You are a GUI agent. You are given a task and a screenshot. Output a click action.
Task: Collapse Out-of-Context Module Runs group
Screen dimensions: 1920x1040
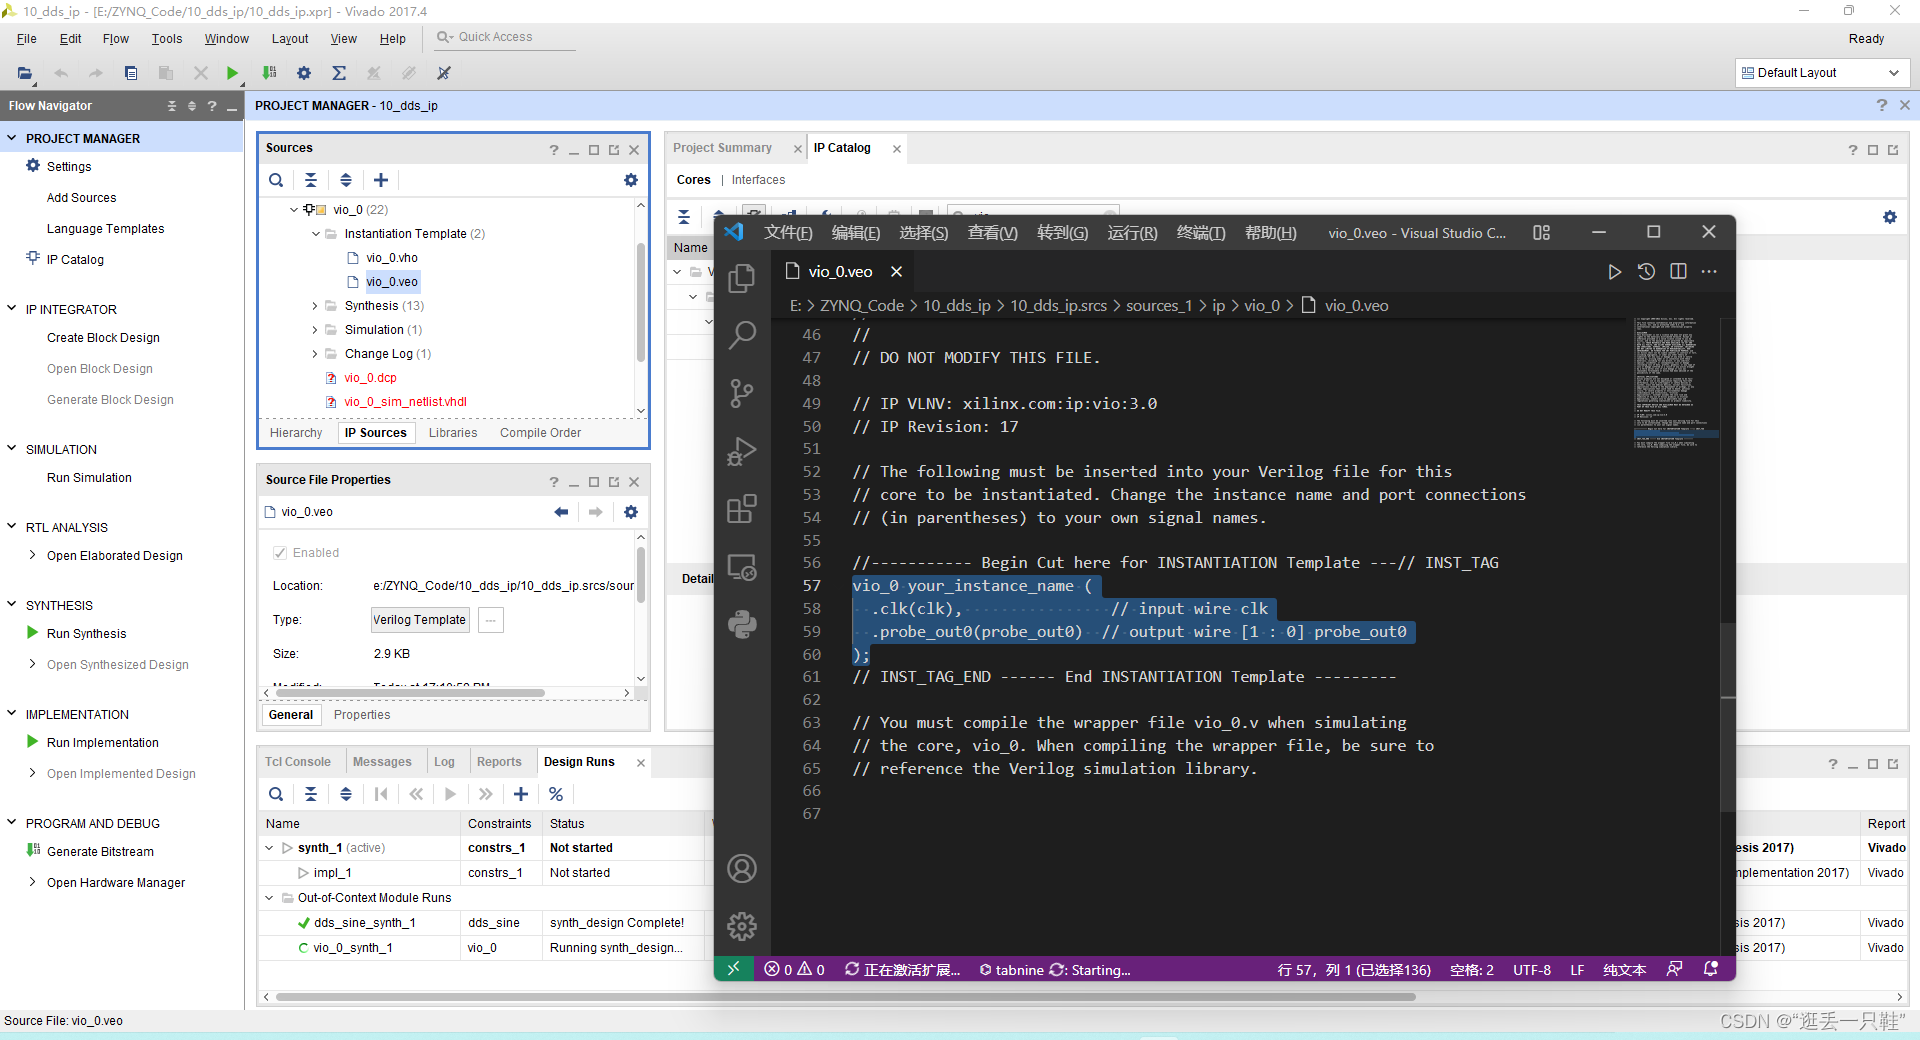coord(269,898)
